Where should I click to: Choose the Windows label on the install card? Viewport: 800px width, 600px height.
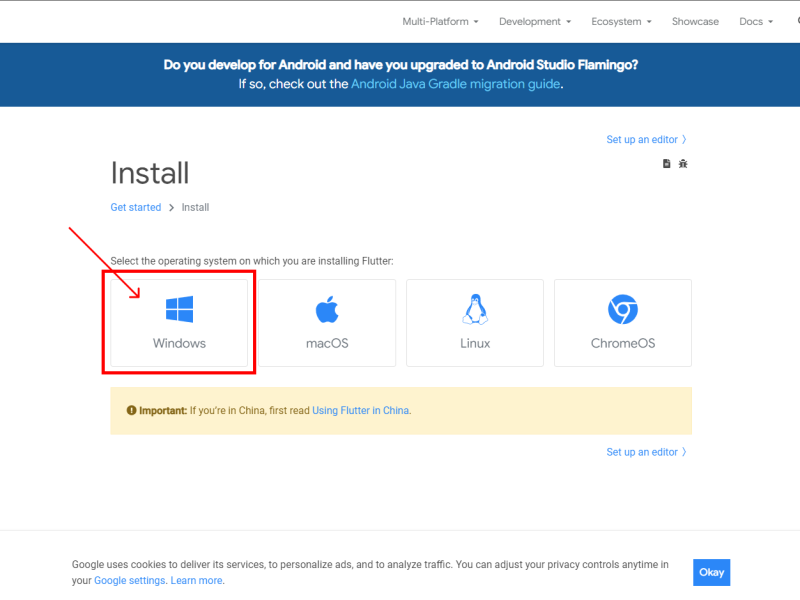point(180,343)
